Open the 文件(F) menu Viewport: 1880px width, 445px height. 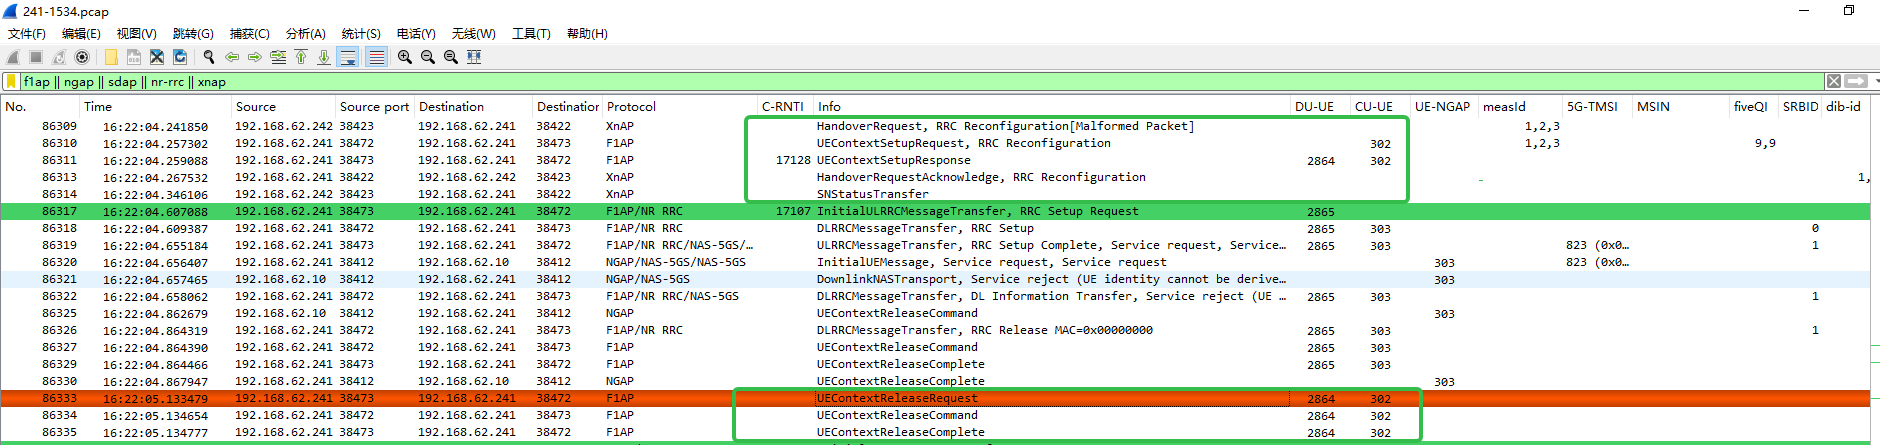tap(27, 34)
